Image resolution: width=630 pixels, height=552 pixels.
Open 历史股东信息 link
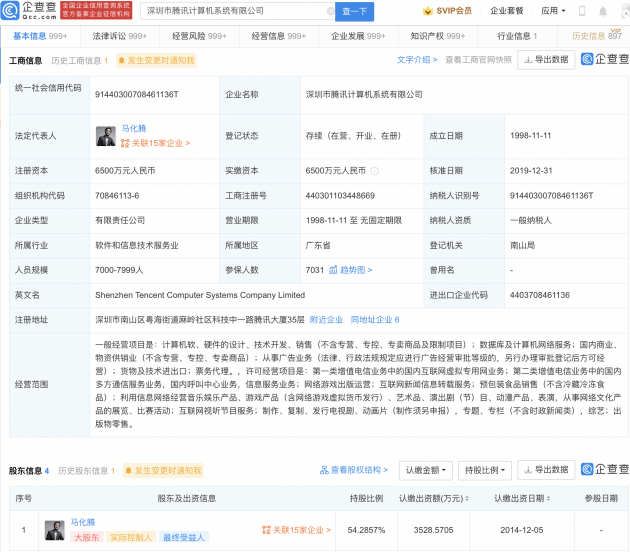pyautogui.click(x=86, y=471)
